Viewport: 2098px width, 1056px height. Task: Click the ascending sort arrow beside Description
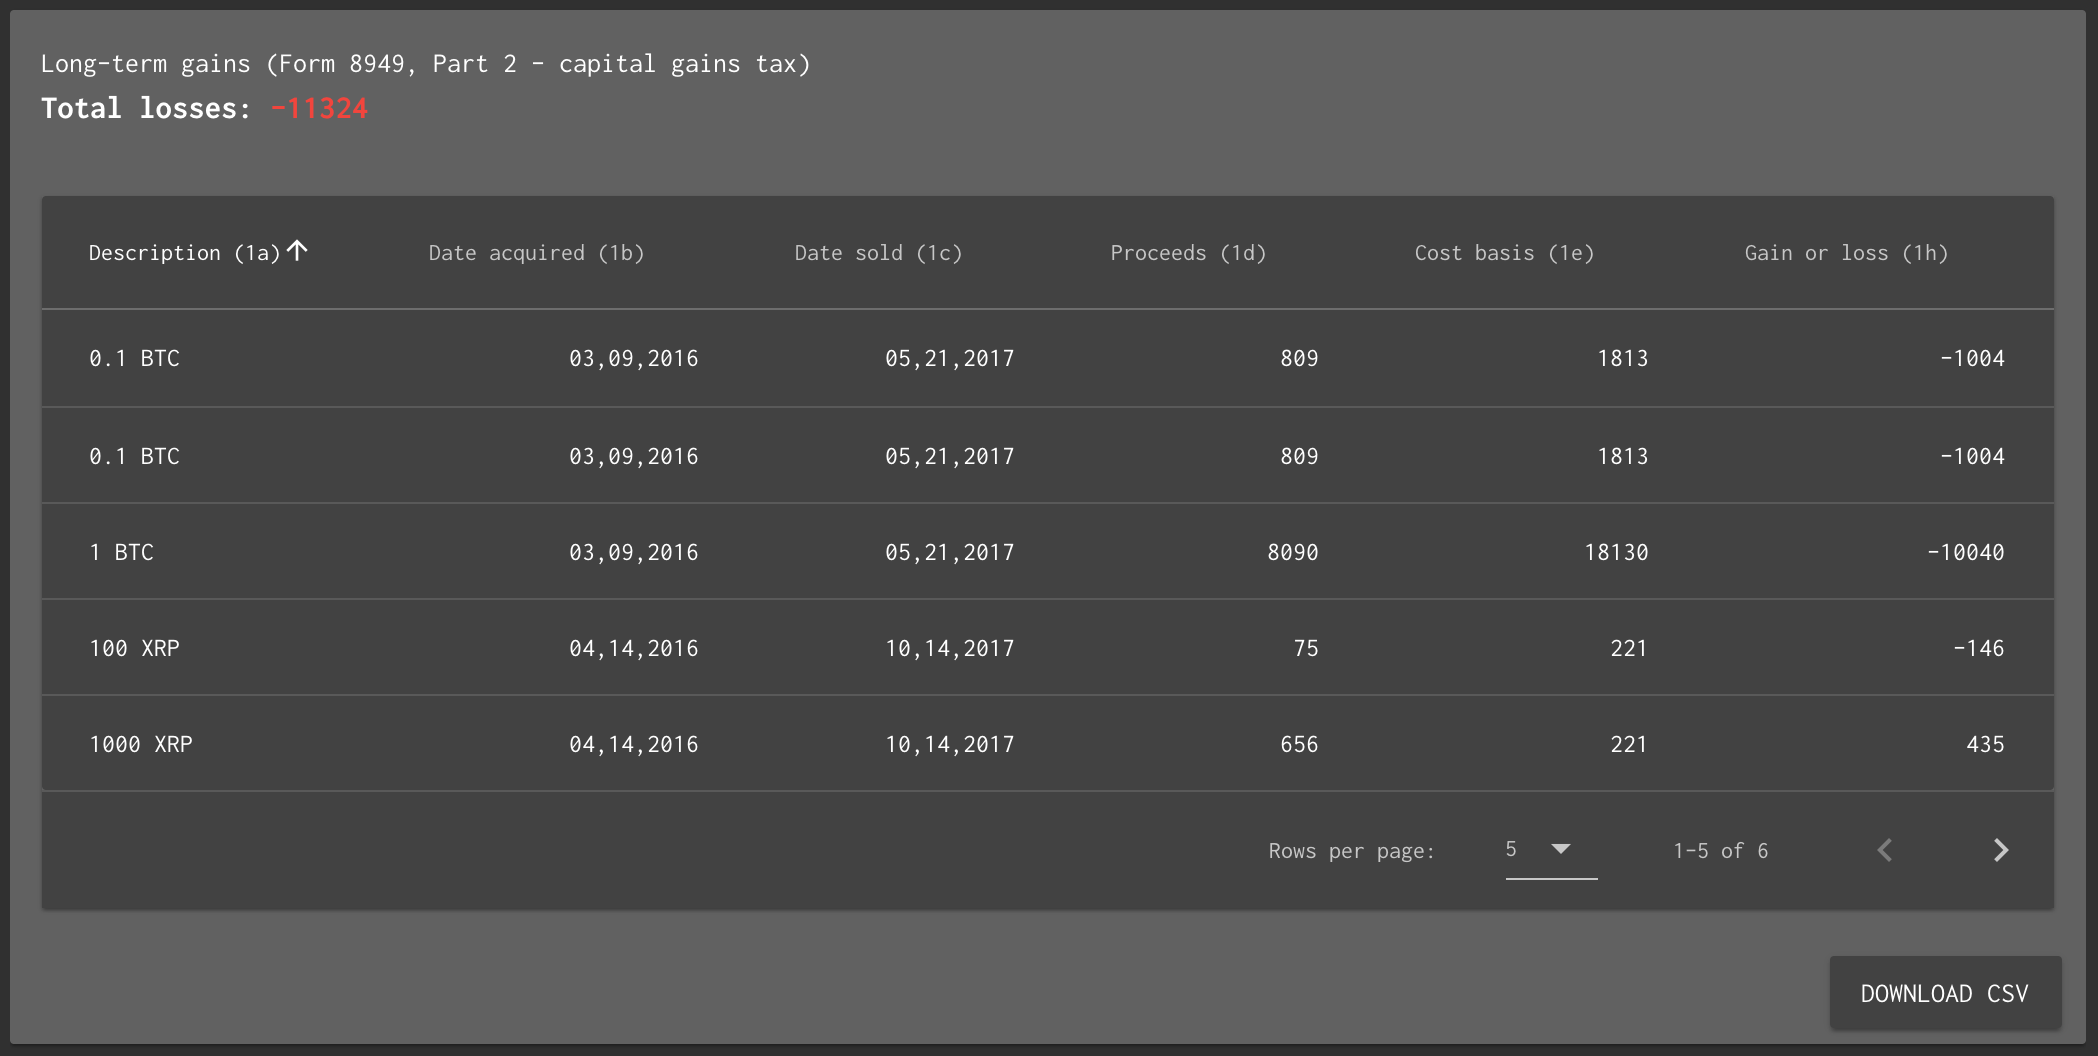pyautogui.click(x=297, y=251)
